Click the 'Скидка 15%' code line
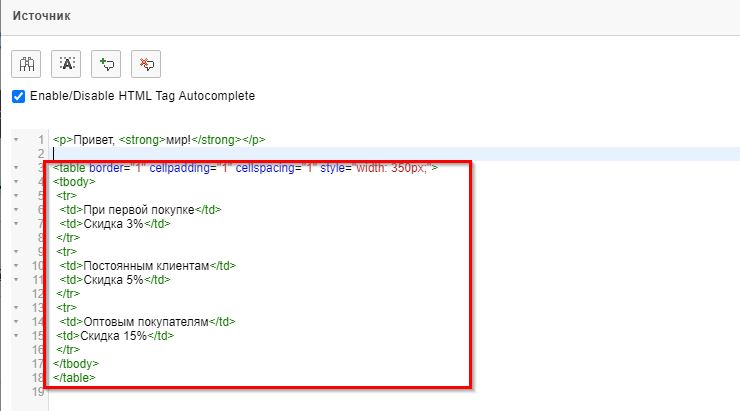Viewport: 740px width, 411px height. click(x=115, y=336)
